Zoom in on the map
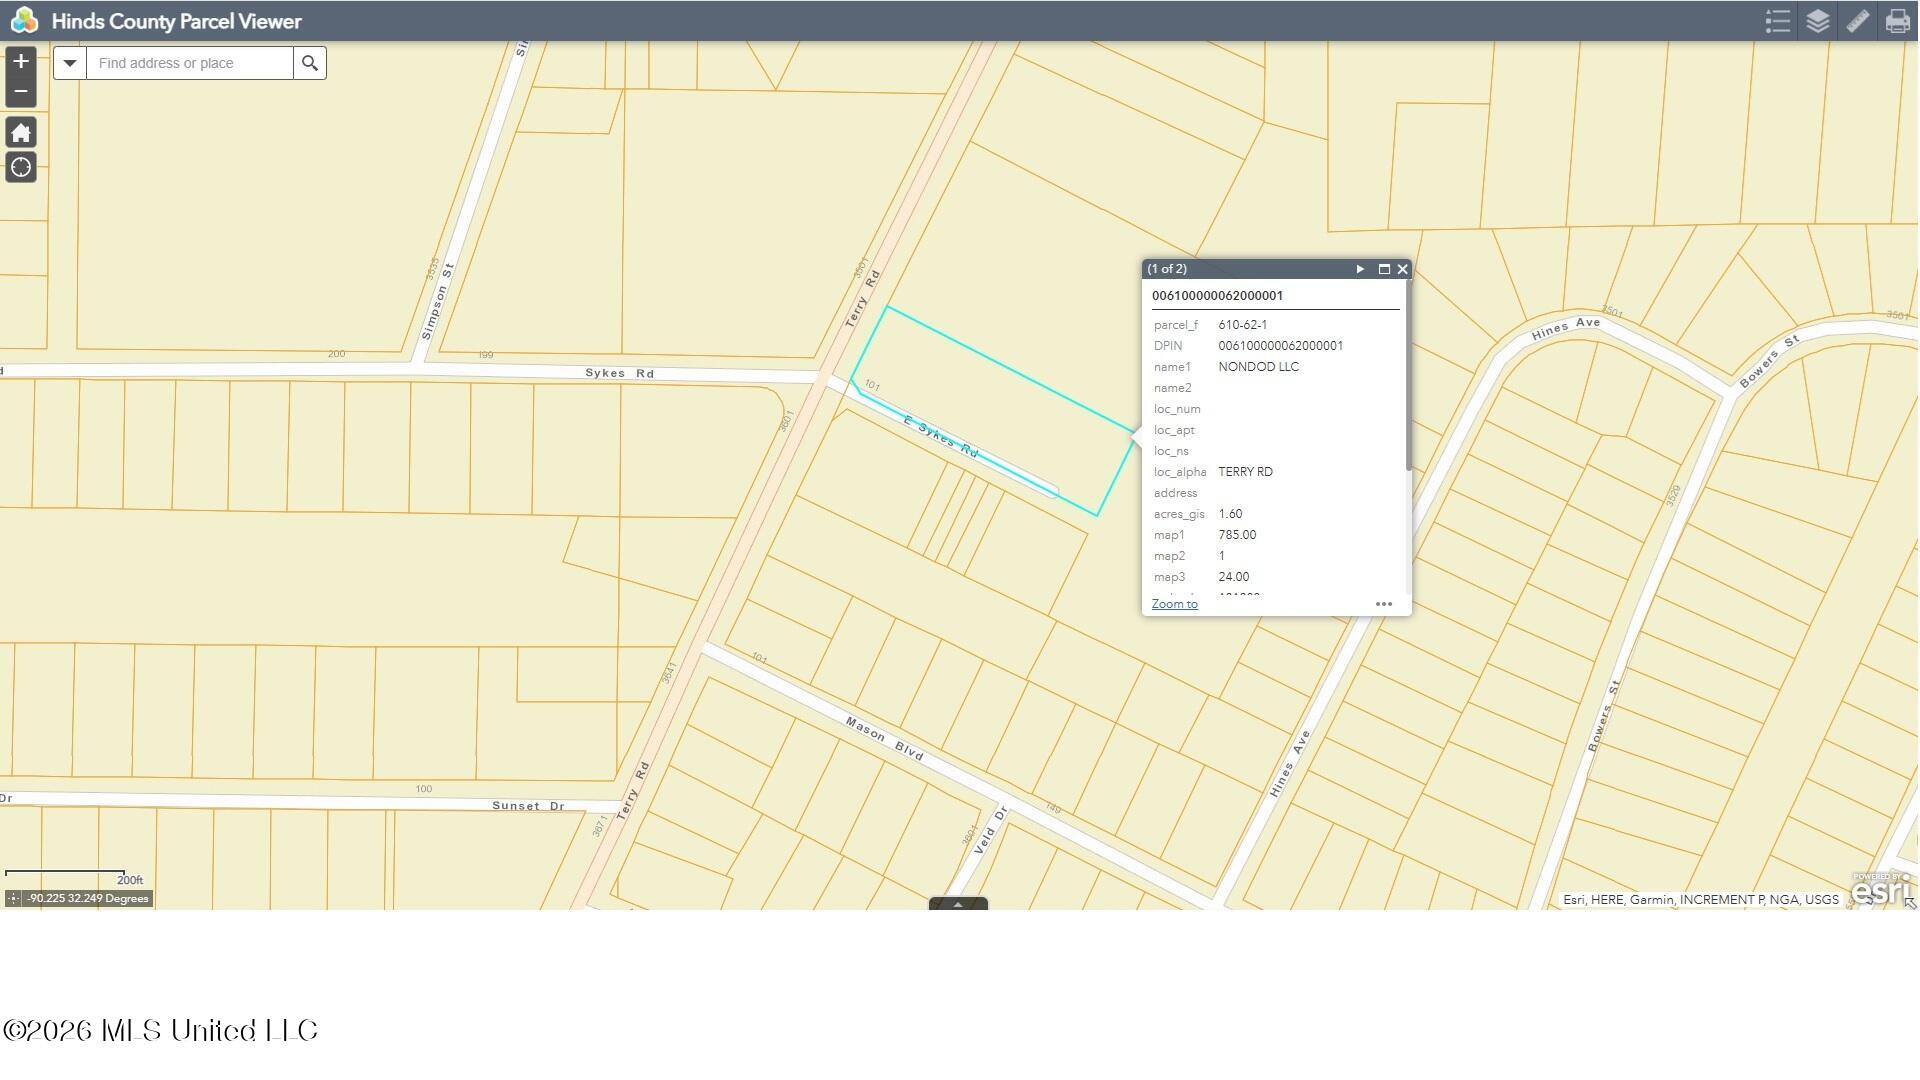Viewport: 1920px width, 1080px height. point(20,61)
